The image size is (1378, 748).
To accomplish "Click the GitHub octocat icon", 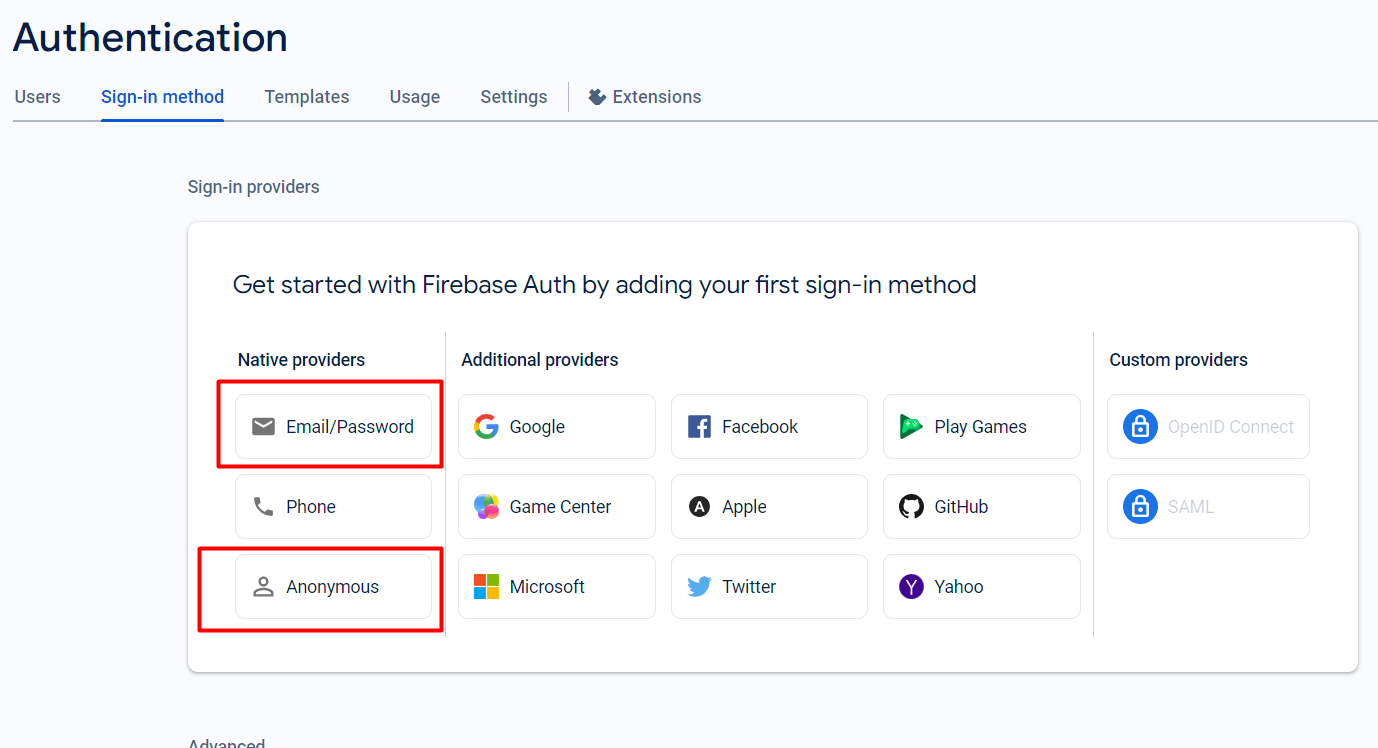I will (x=911, y=507).
